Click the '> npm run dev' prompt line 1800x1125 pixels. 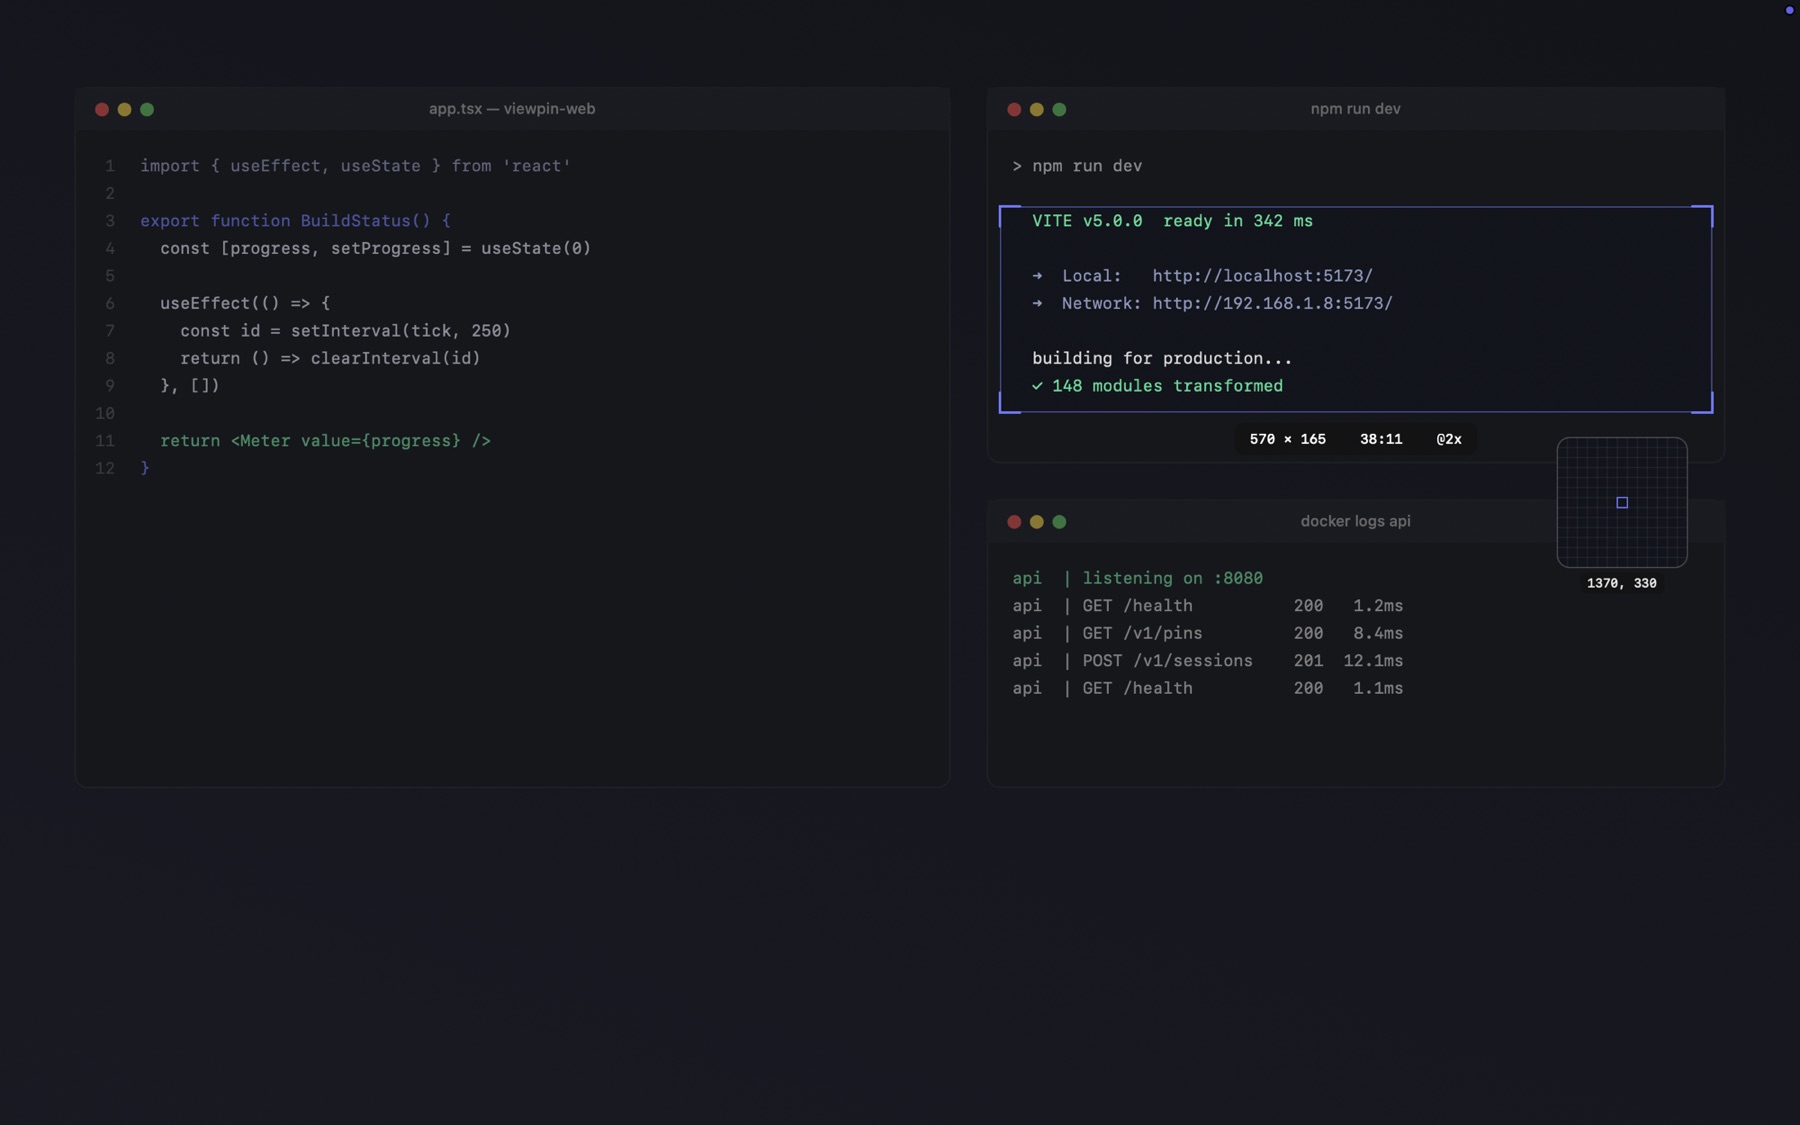(x=1077, y=166)
